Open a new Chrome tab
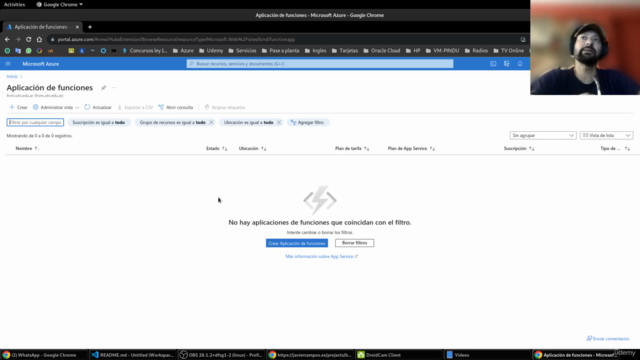The height and width of the screenshot is (360, 640). click(90, 27)
